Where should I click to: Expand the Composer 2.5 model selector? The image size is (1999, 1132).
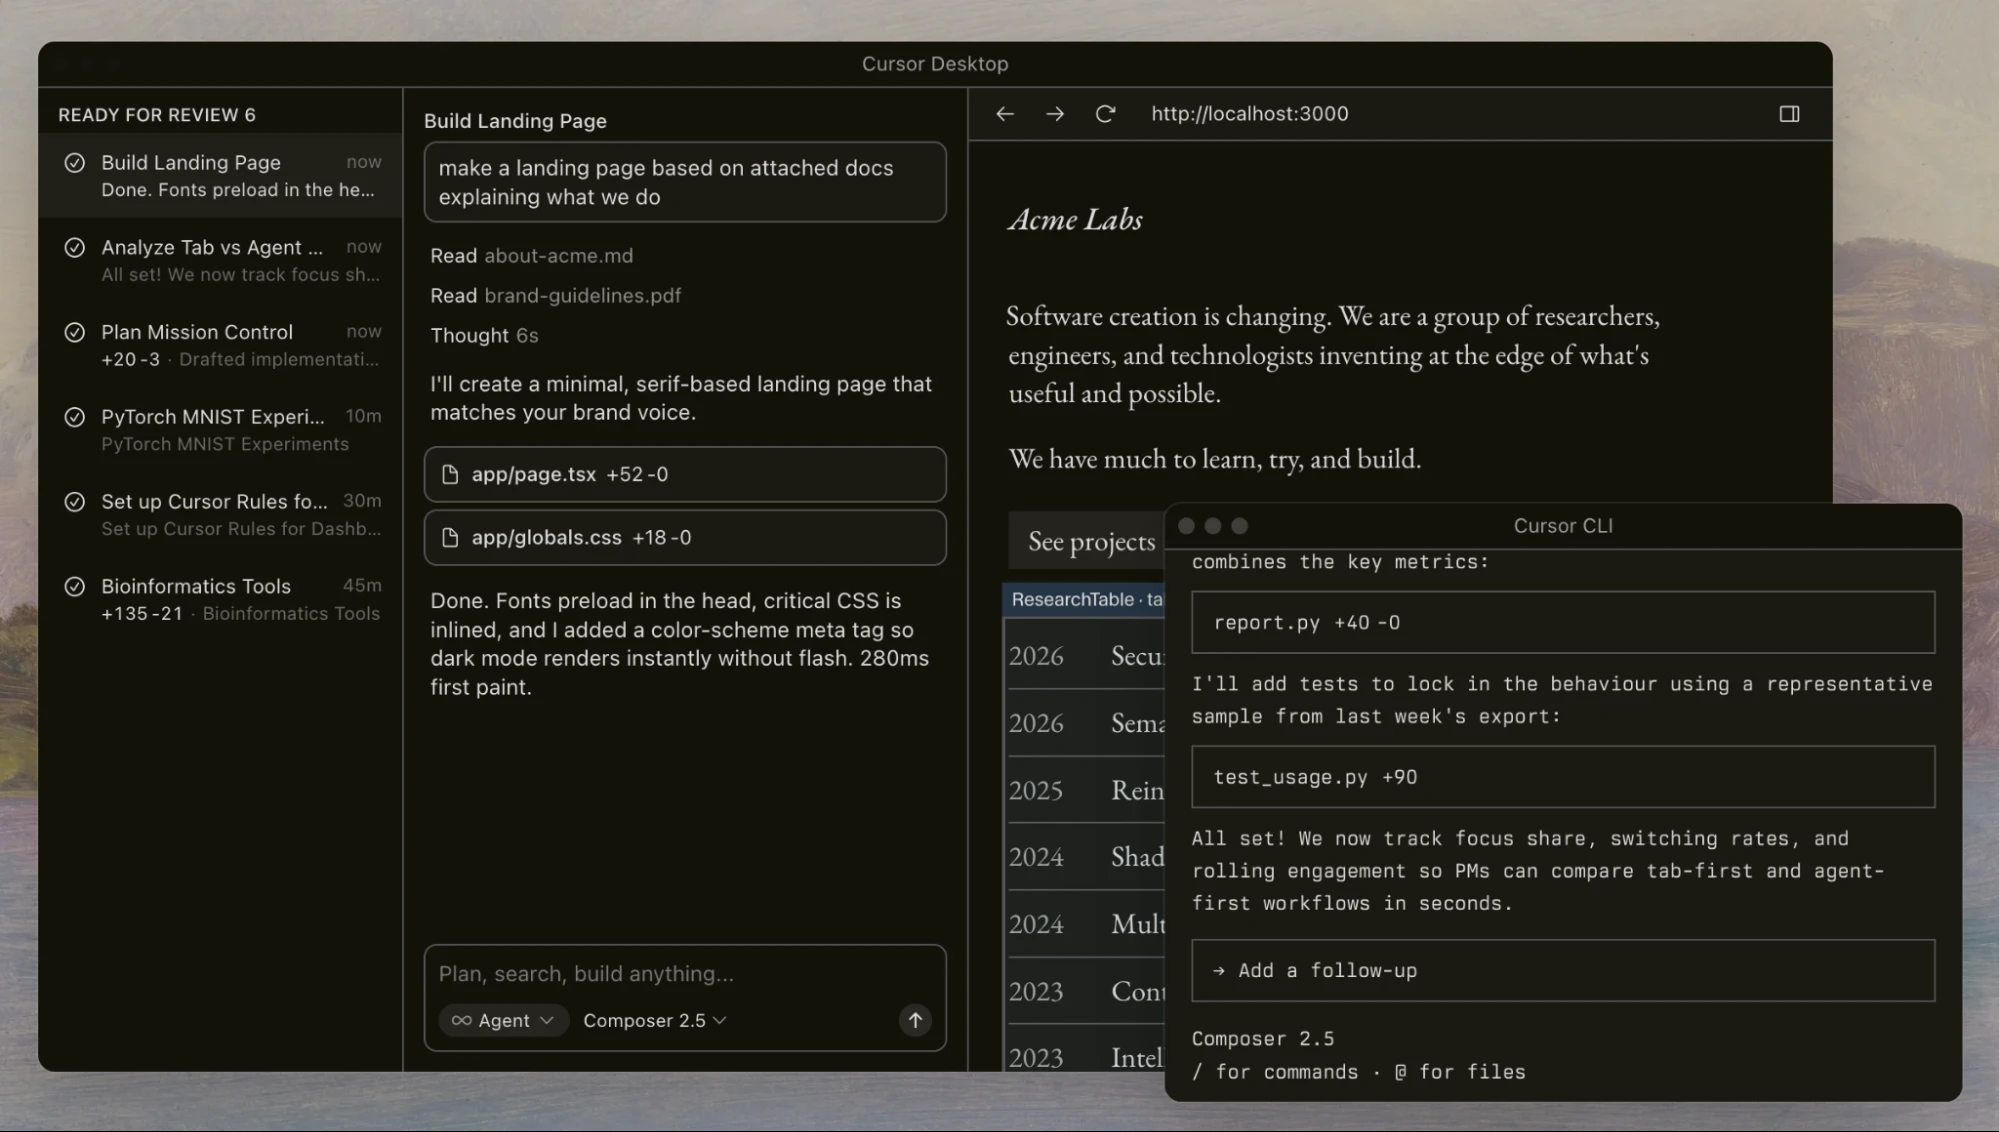click(x=655, y=1020)
